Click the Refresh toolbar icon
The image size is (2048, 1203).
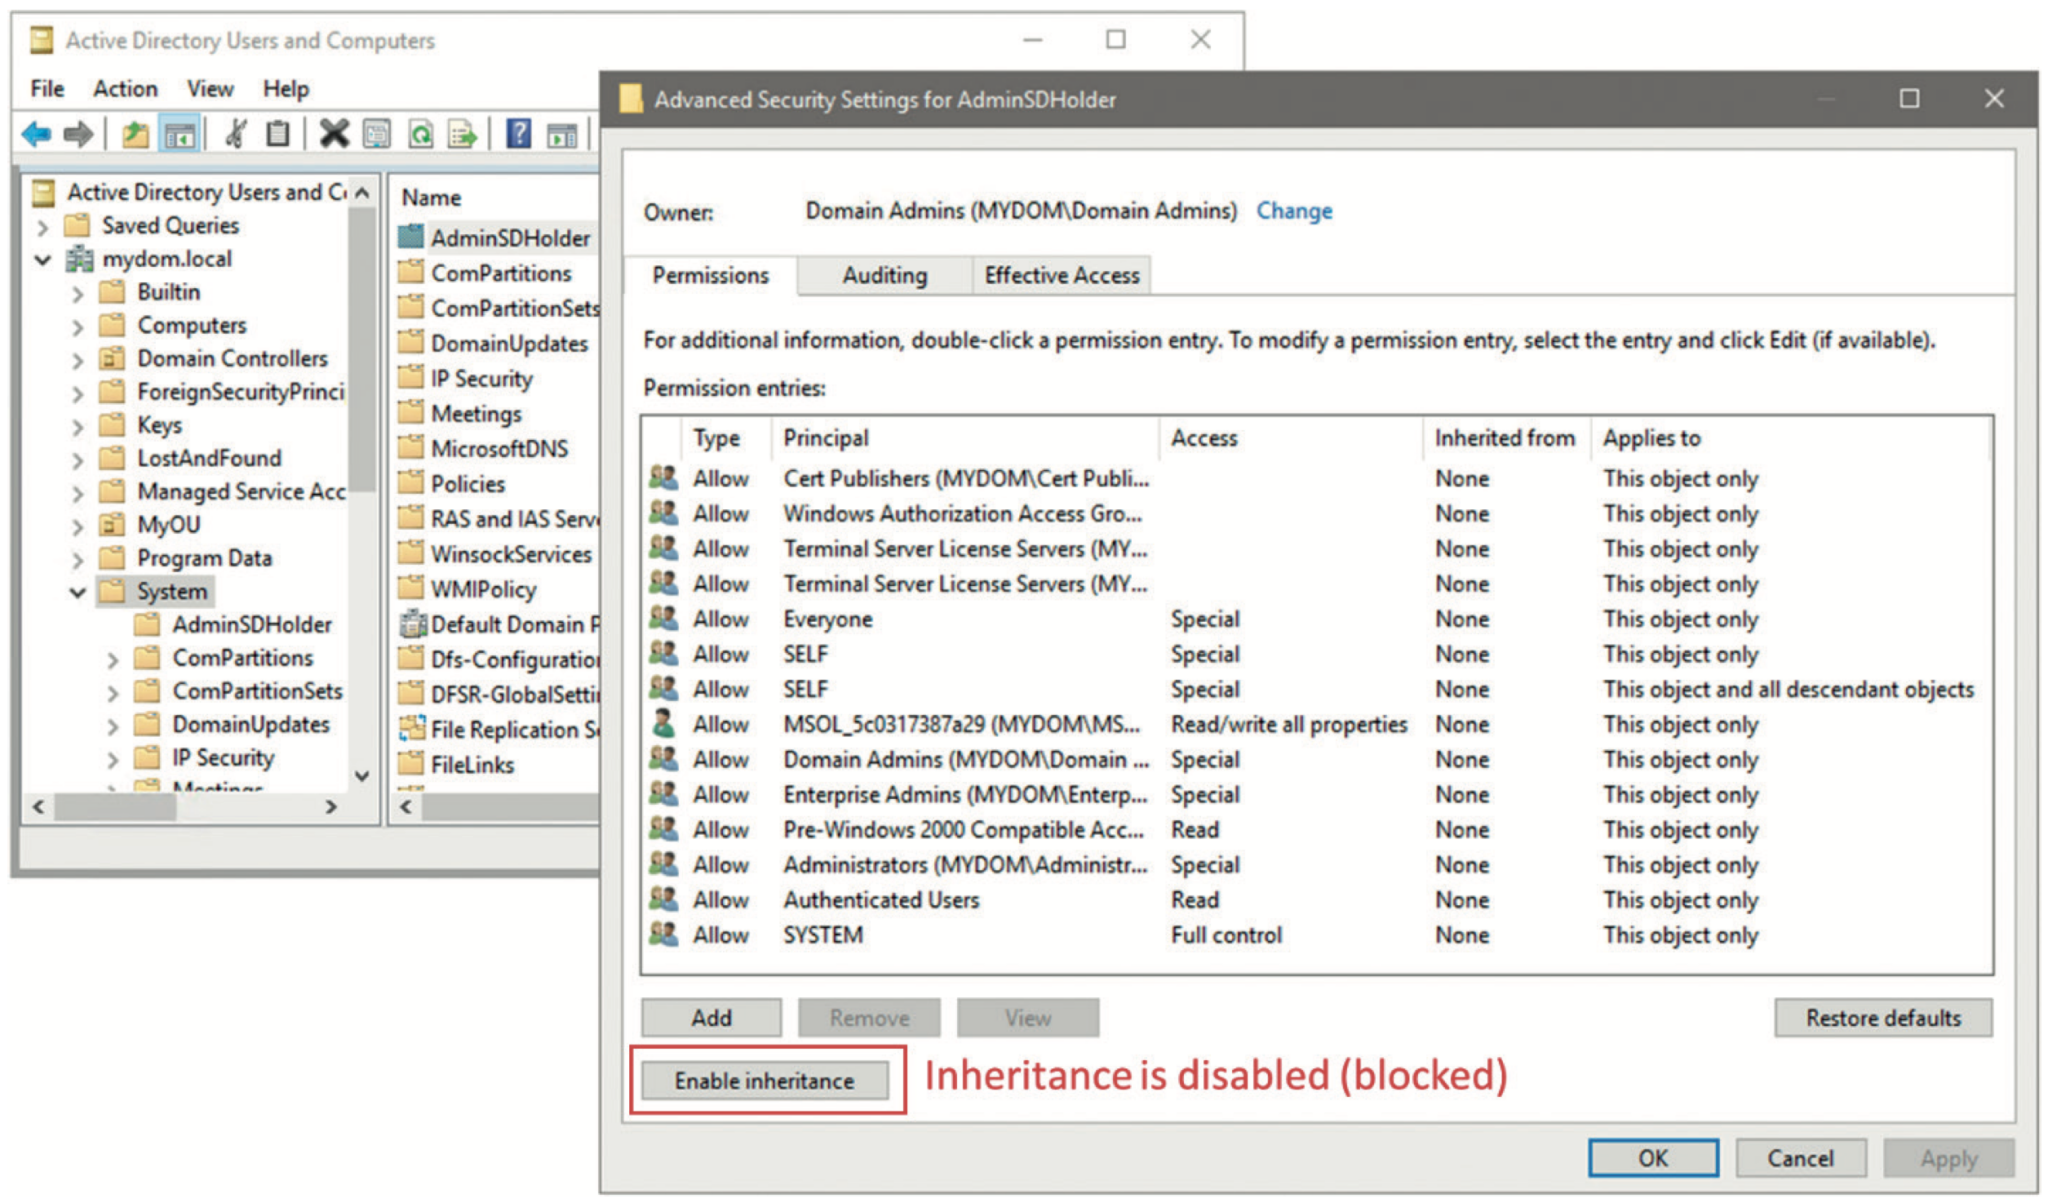[x=420, y=133]
